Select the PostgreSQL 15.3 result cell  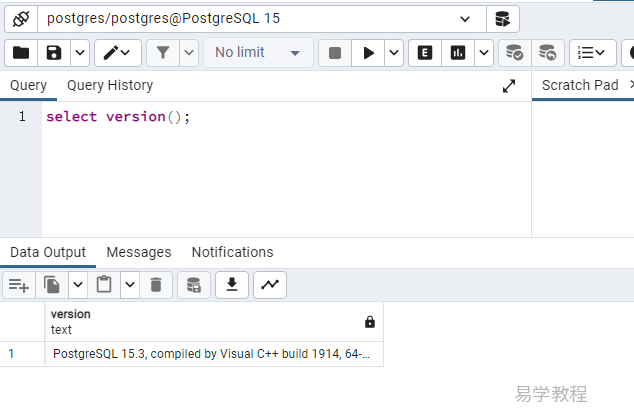214,354
